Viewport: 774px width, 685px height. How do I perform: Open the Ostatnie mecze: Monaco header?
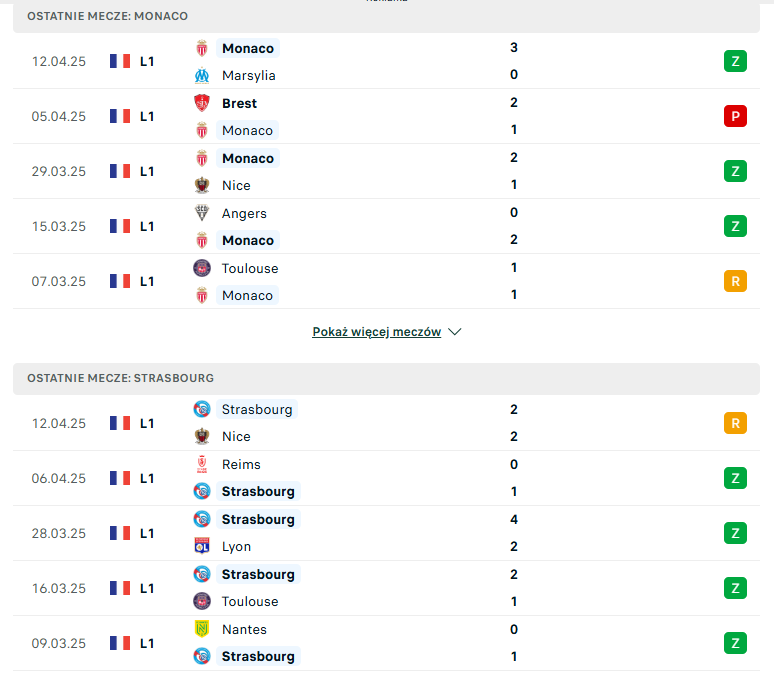click(386, 16)
